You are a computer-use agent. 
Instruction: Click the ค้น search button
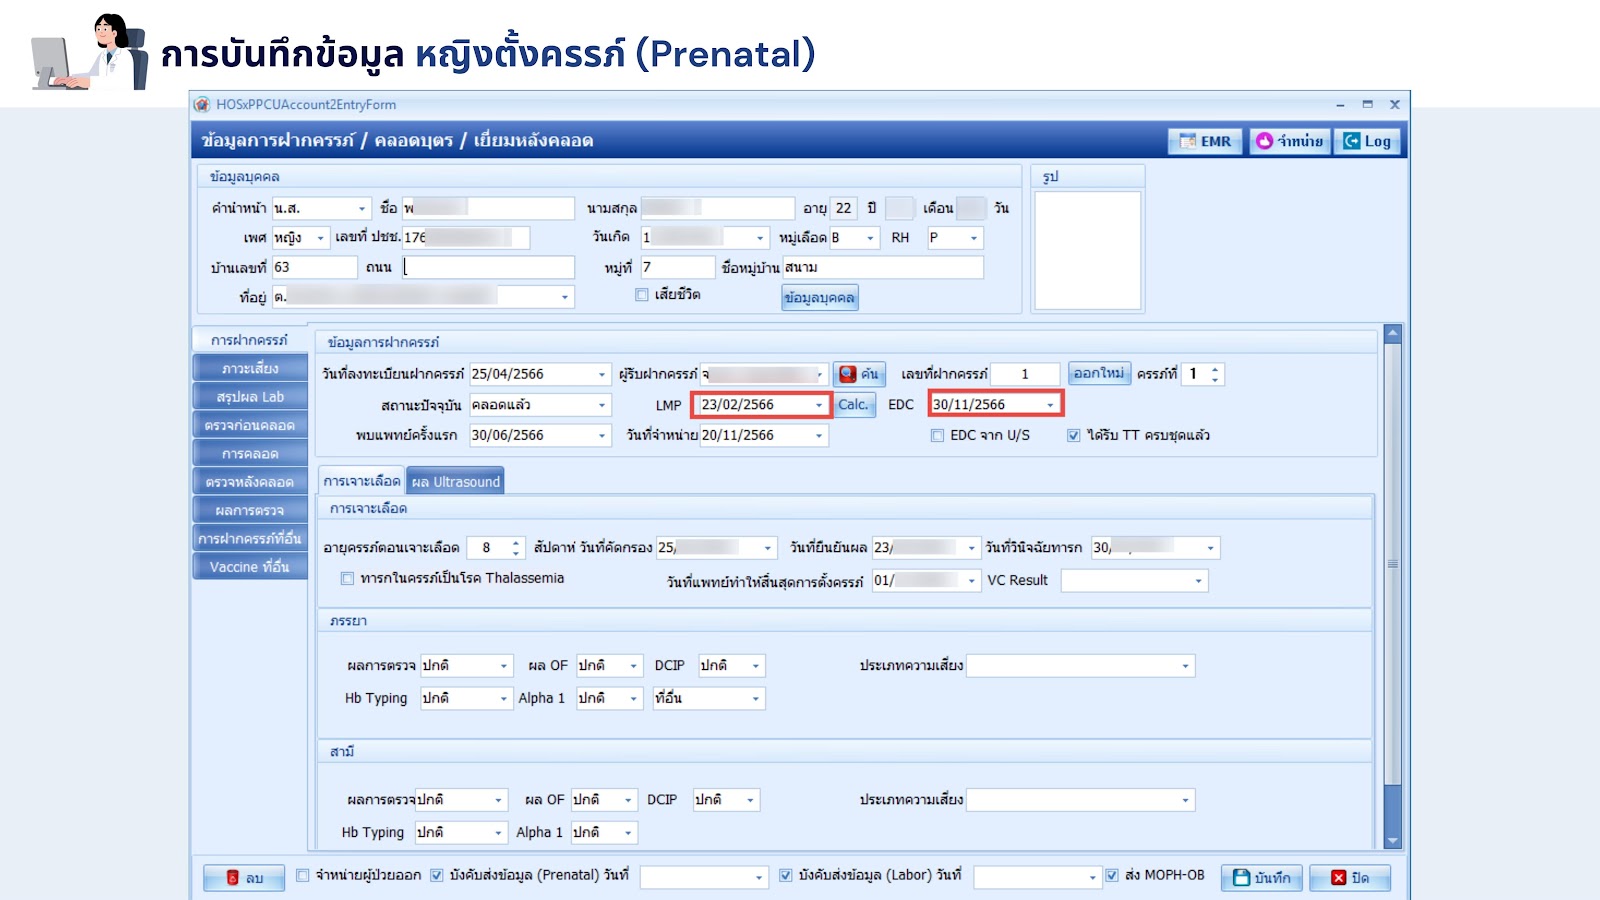click(x=859, y=374)
